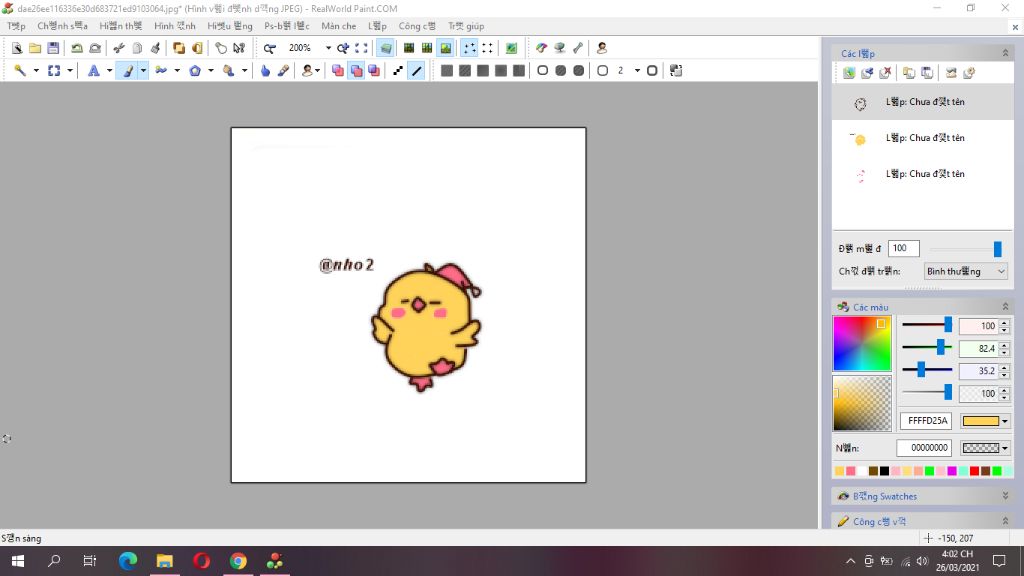Click the zoom out magnifier icon
The image size is (1024, 576).
269,48
